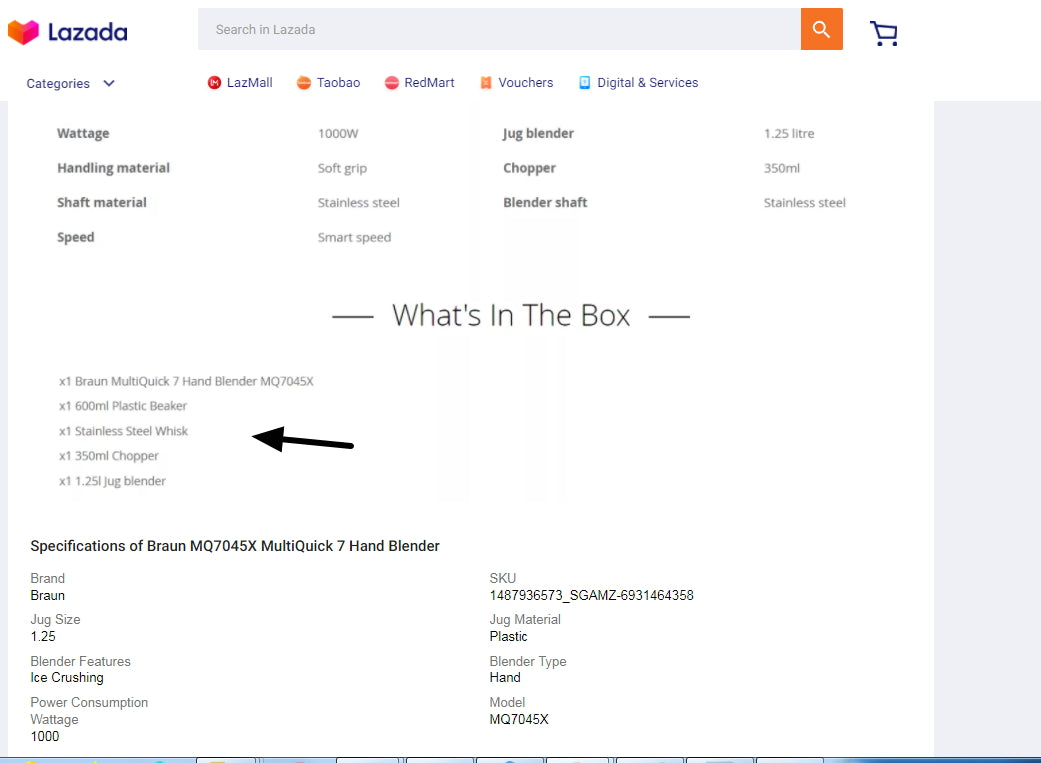Click the Stainless Steel Whisk list item

point(124,431)
